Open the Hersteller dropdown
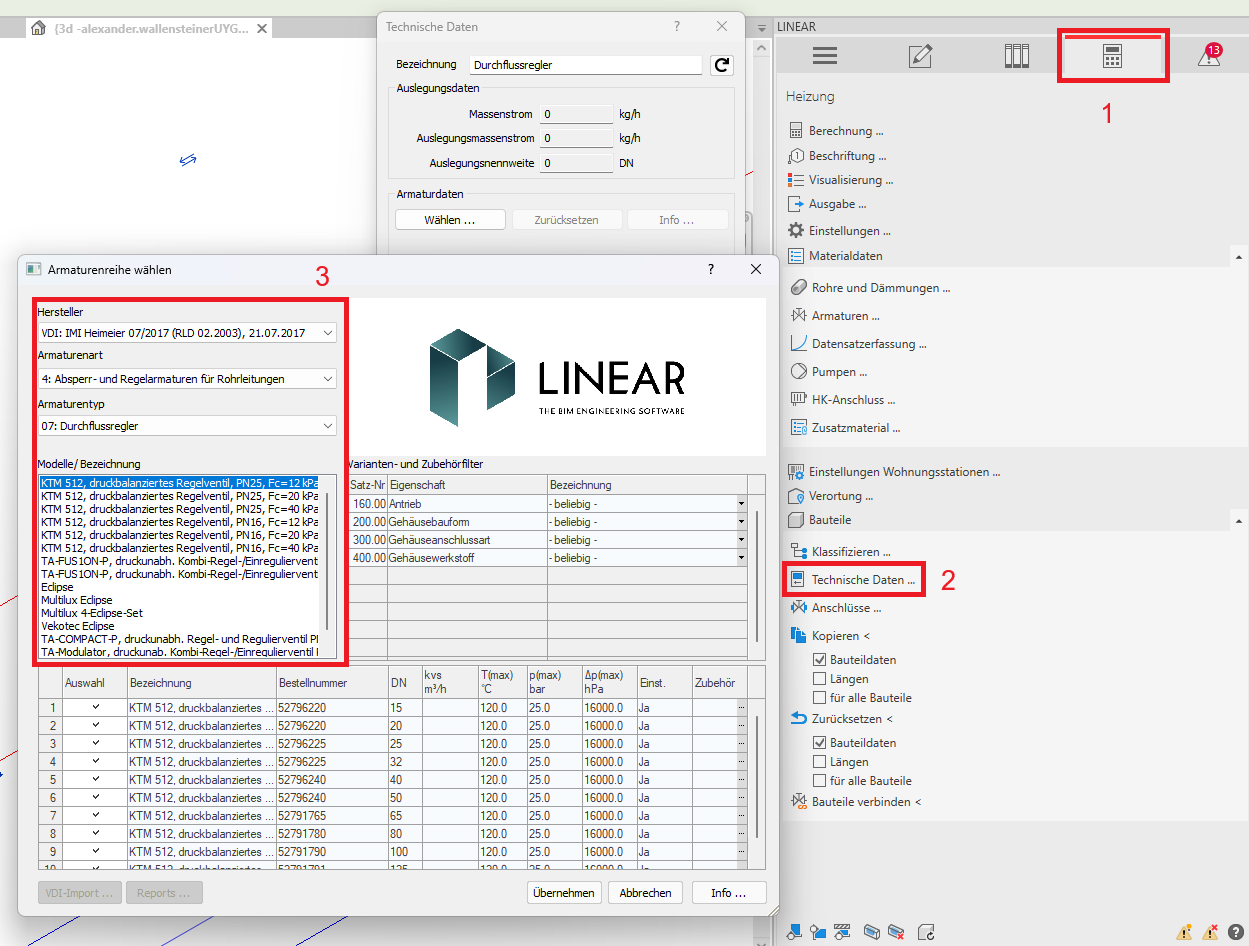The image size is (1249, 946). (187, 332)
